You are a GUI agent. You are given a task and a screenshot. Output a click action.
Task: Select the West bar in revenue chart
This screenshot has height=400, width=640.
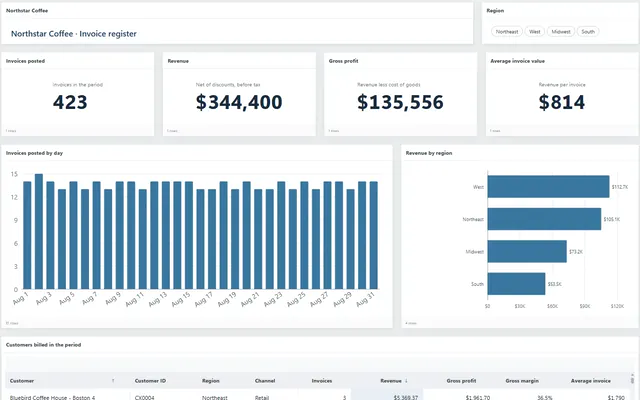[x=548, y=187]
